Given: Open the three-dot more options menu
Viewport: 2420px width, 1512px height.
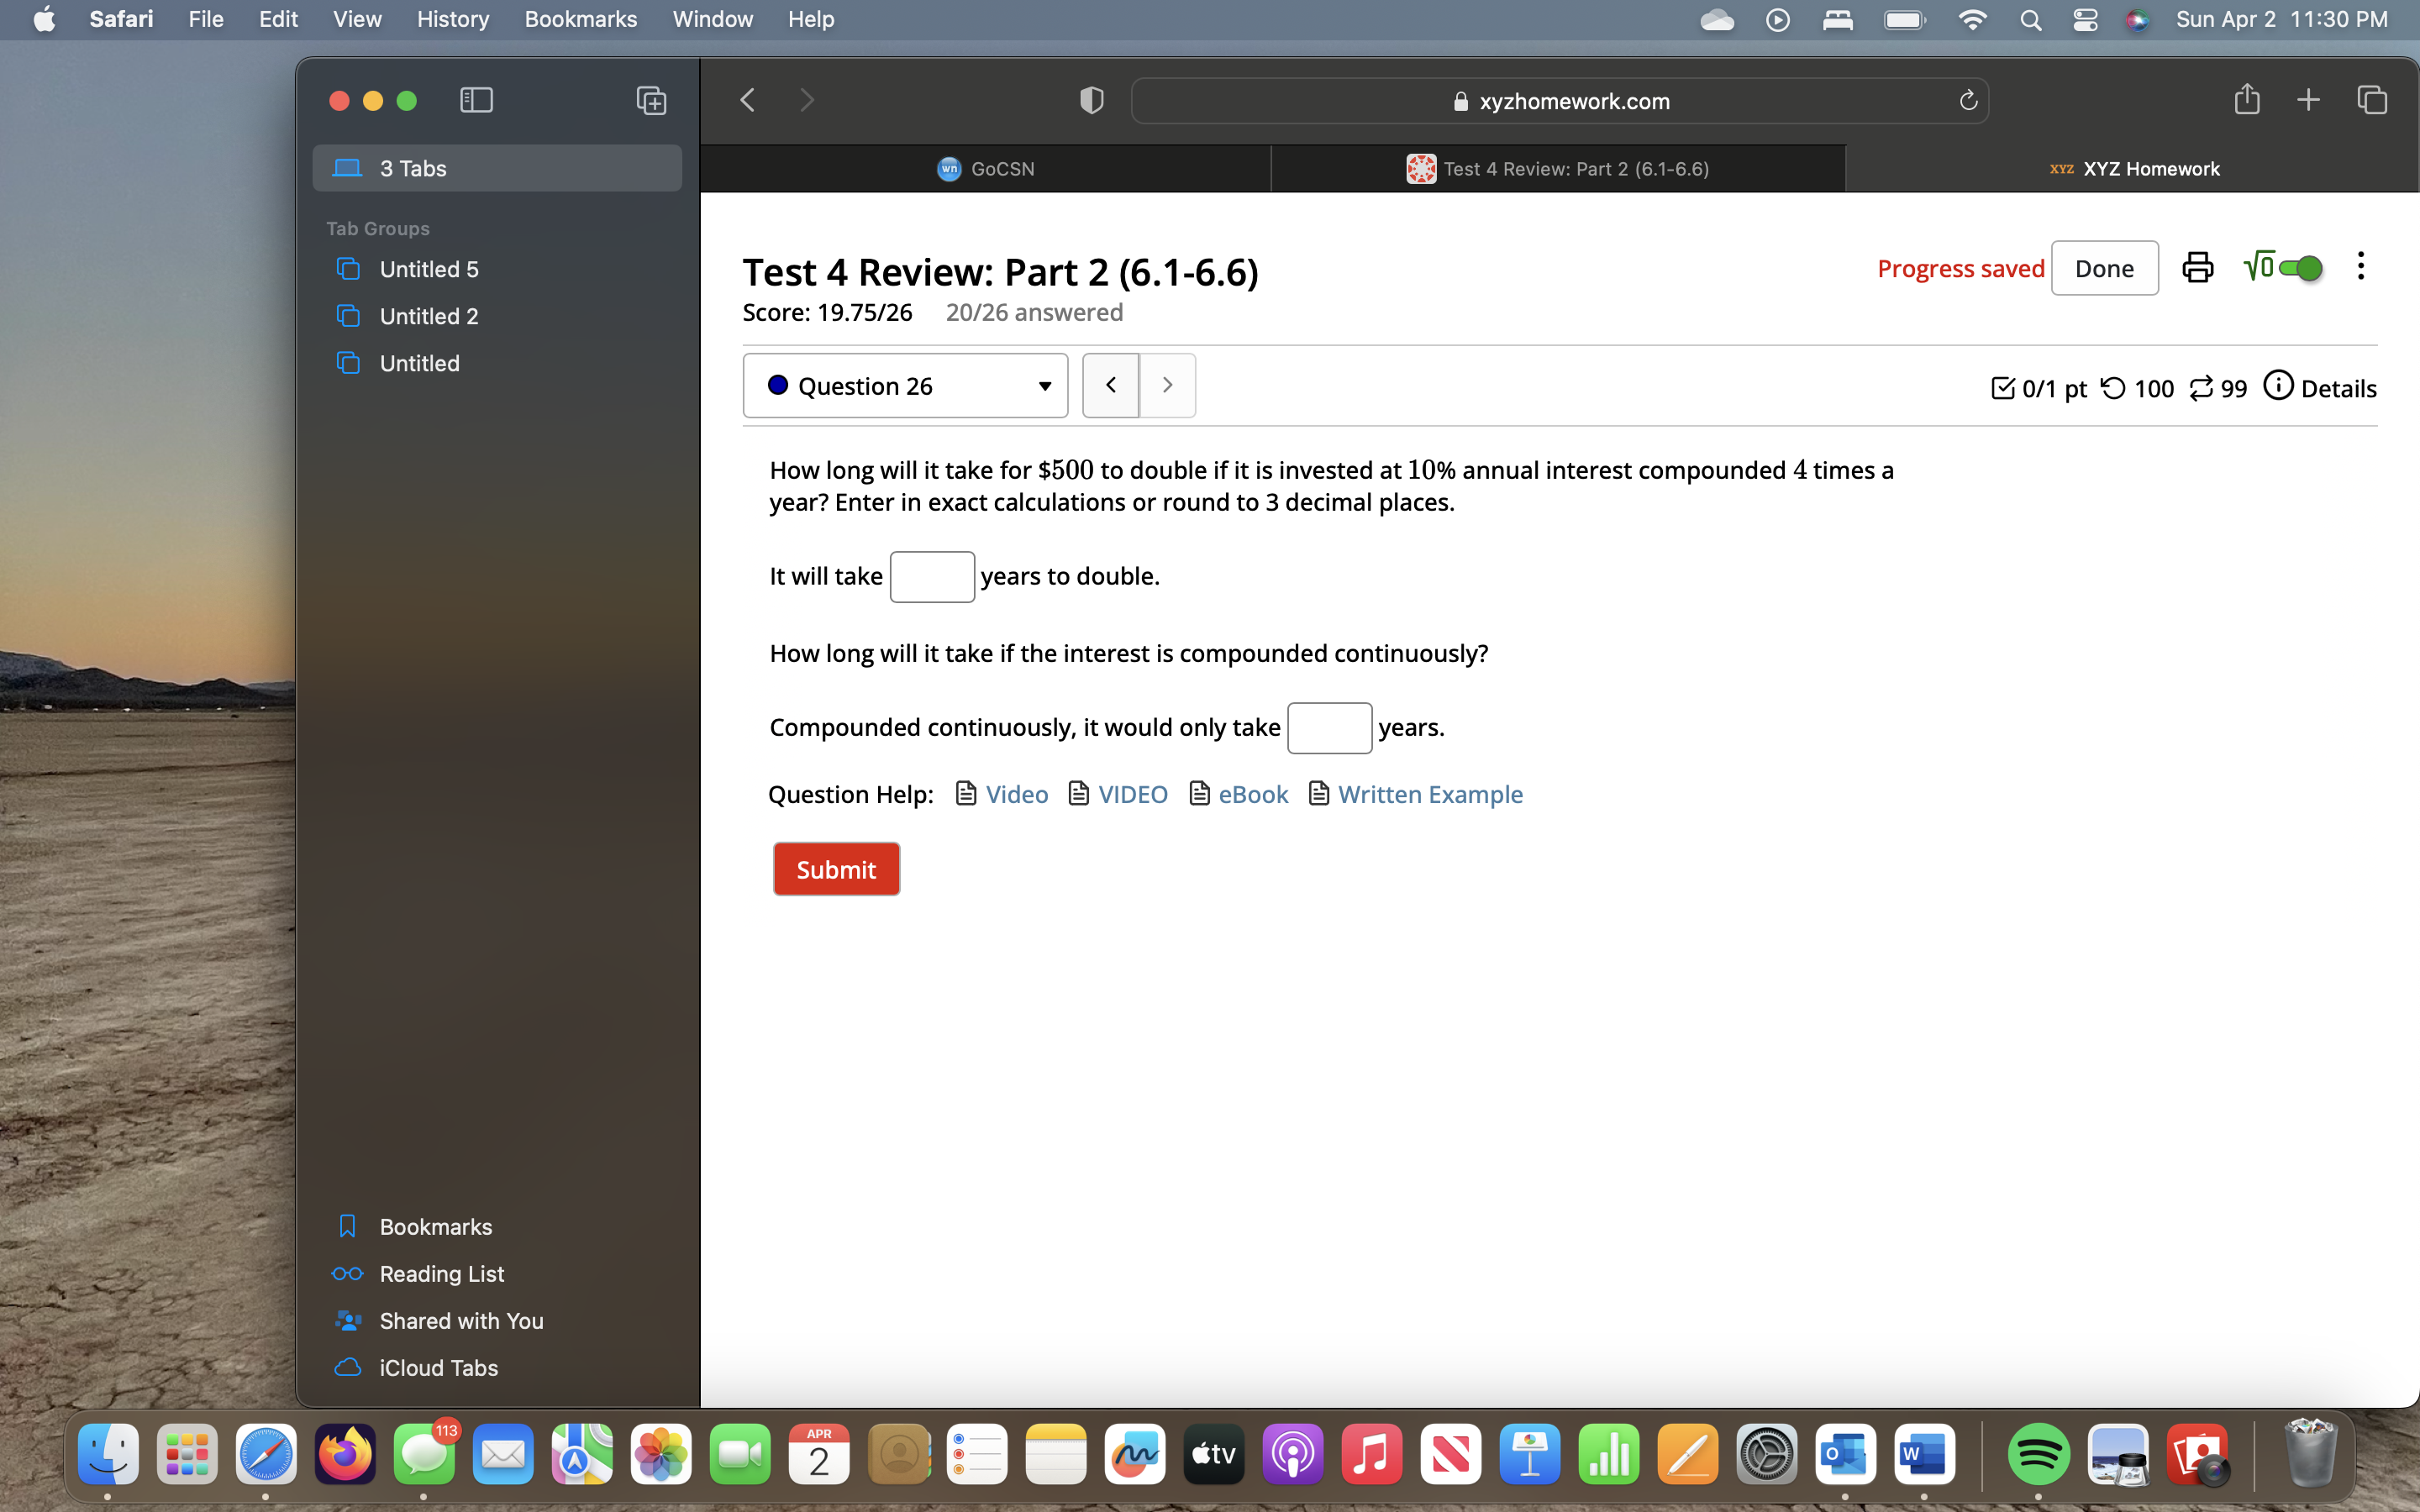Looking at the screenshot, I should [x=2360, y=266].
